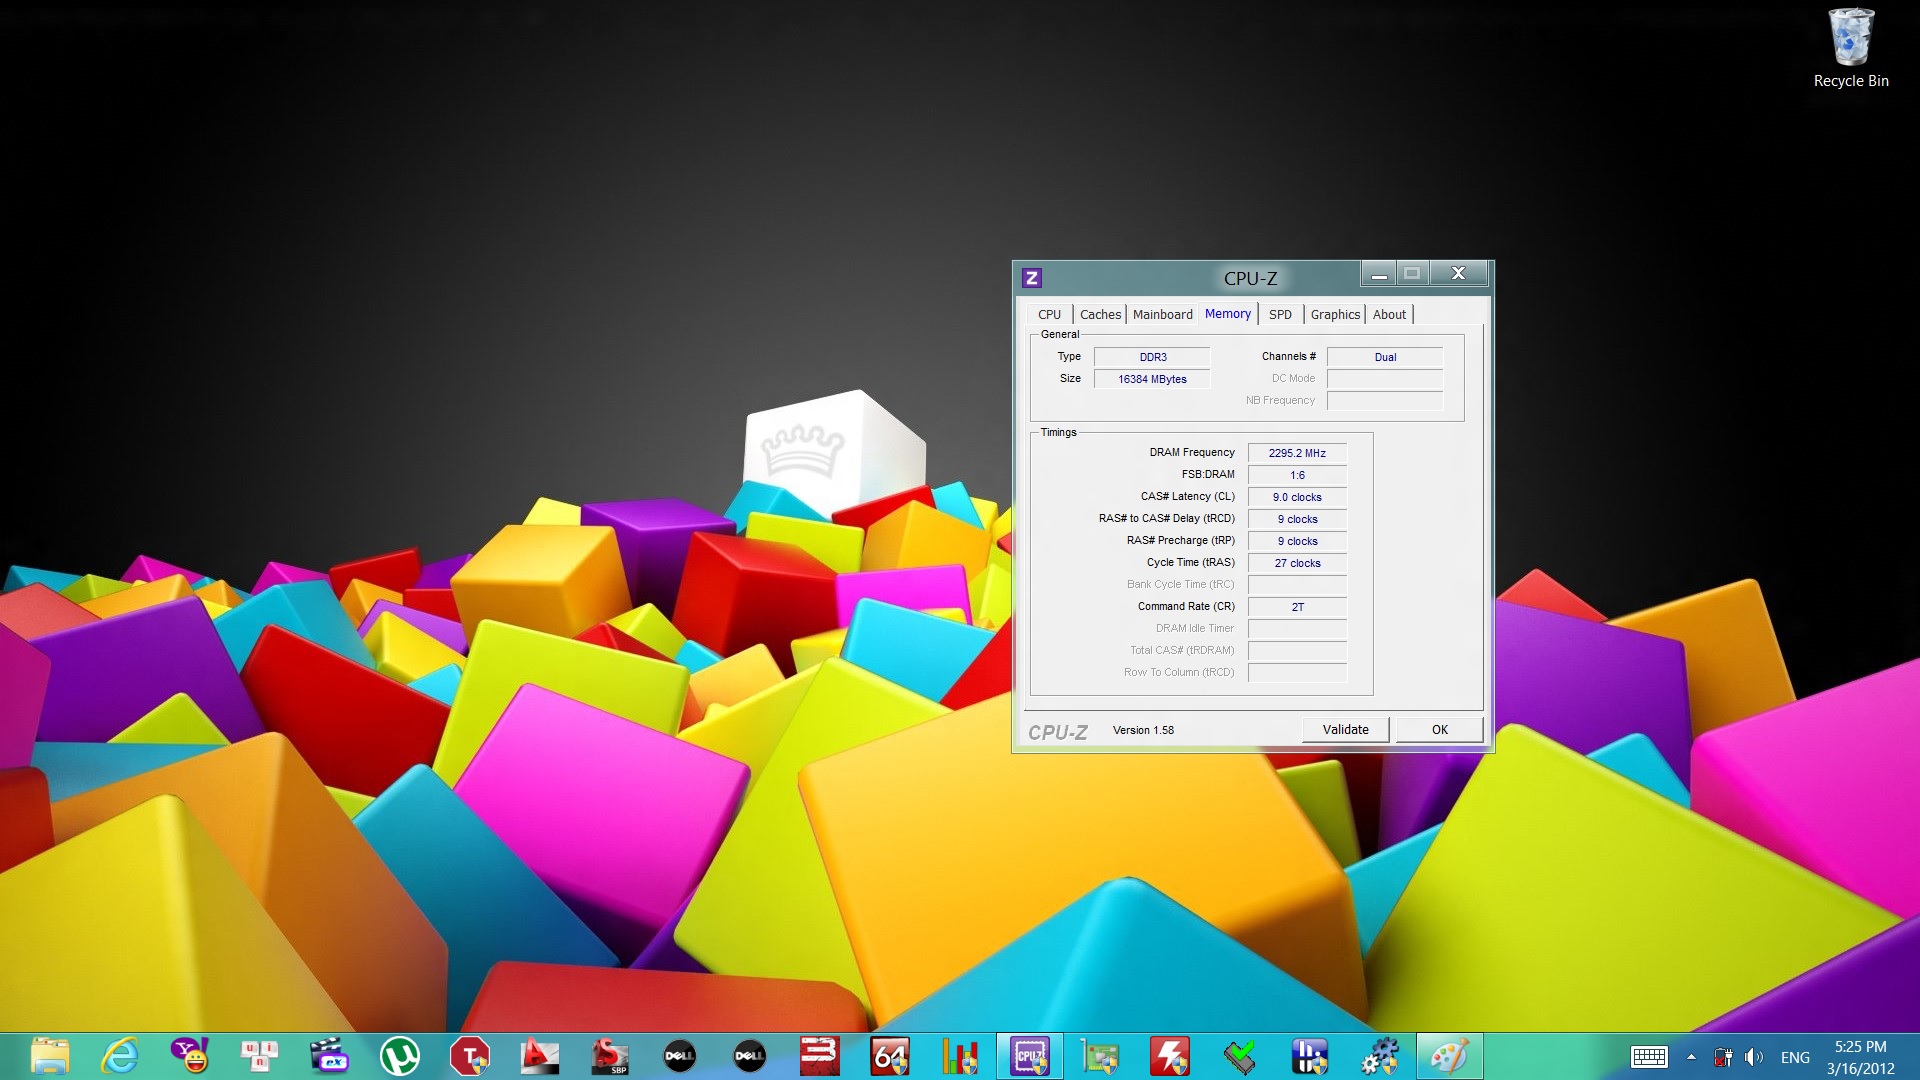Click the tRCD value 9 clocks
The image size is (1920, 1080).
(1297, 519)
